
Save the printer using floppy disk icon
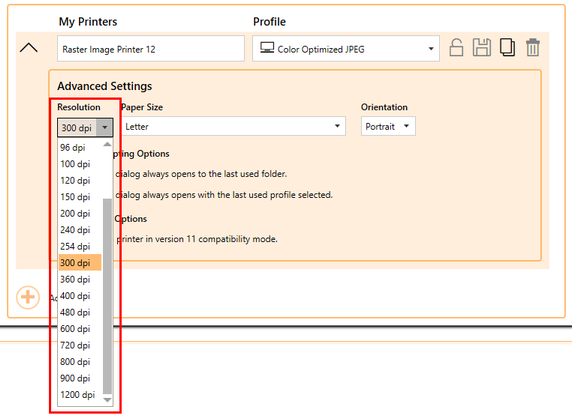click(482, 47)
